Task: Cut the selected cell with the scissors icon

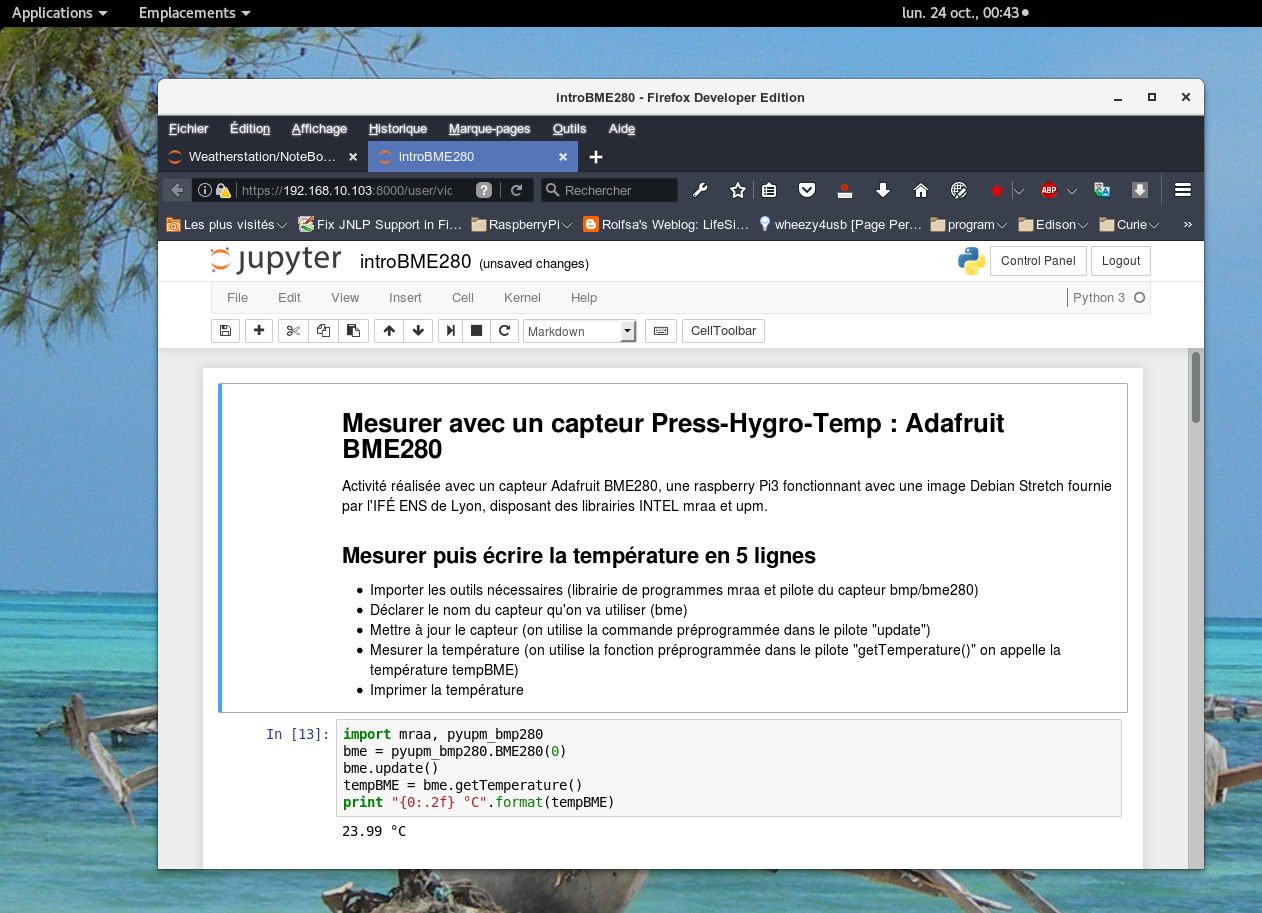Action: (x=292, y=330)
